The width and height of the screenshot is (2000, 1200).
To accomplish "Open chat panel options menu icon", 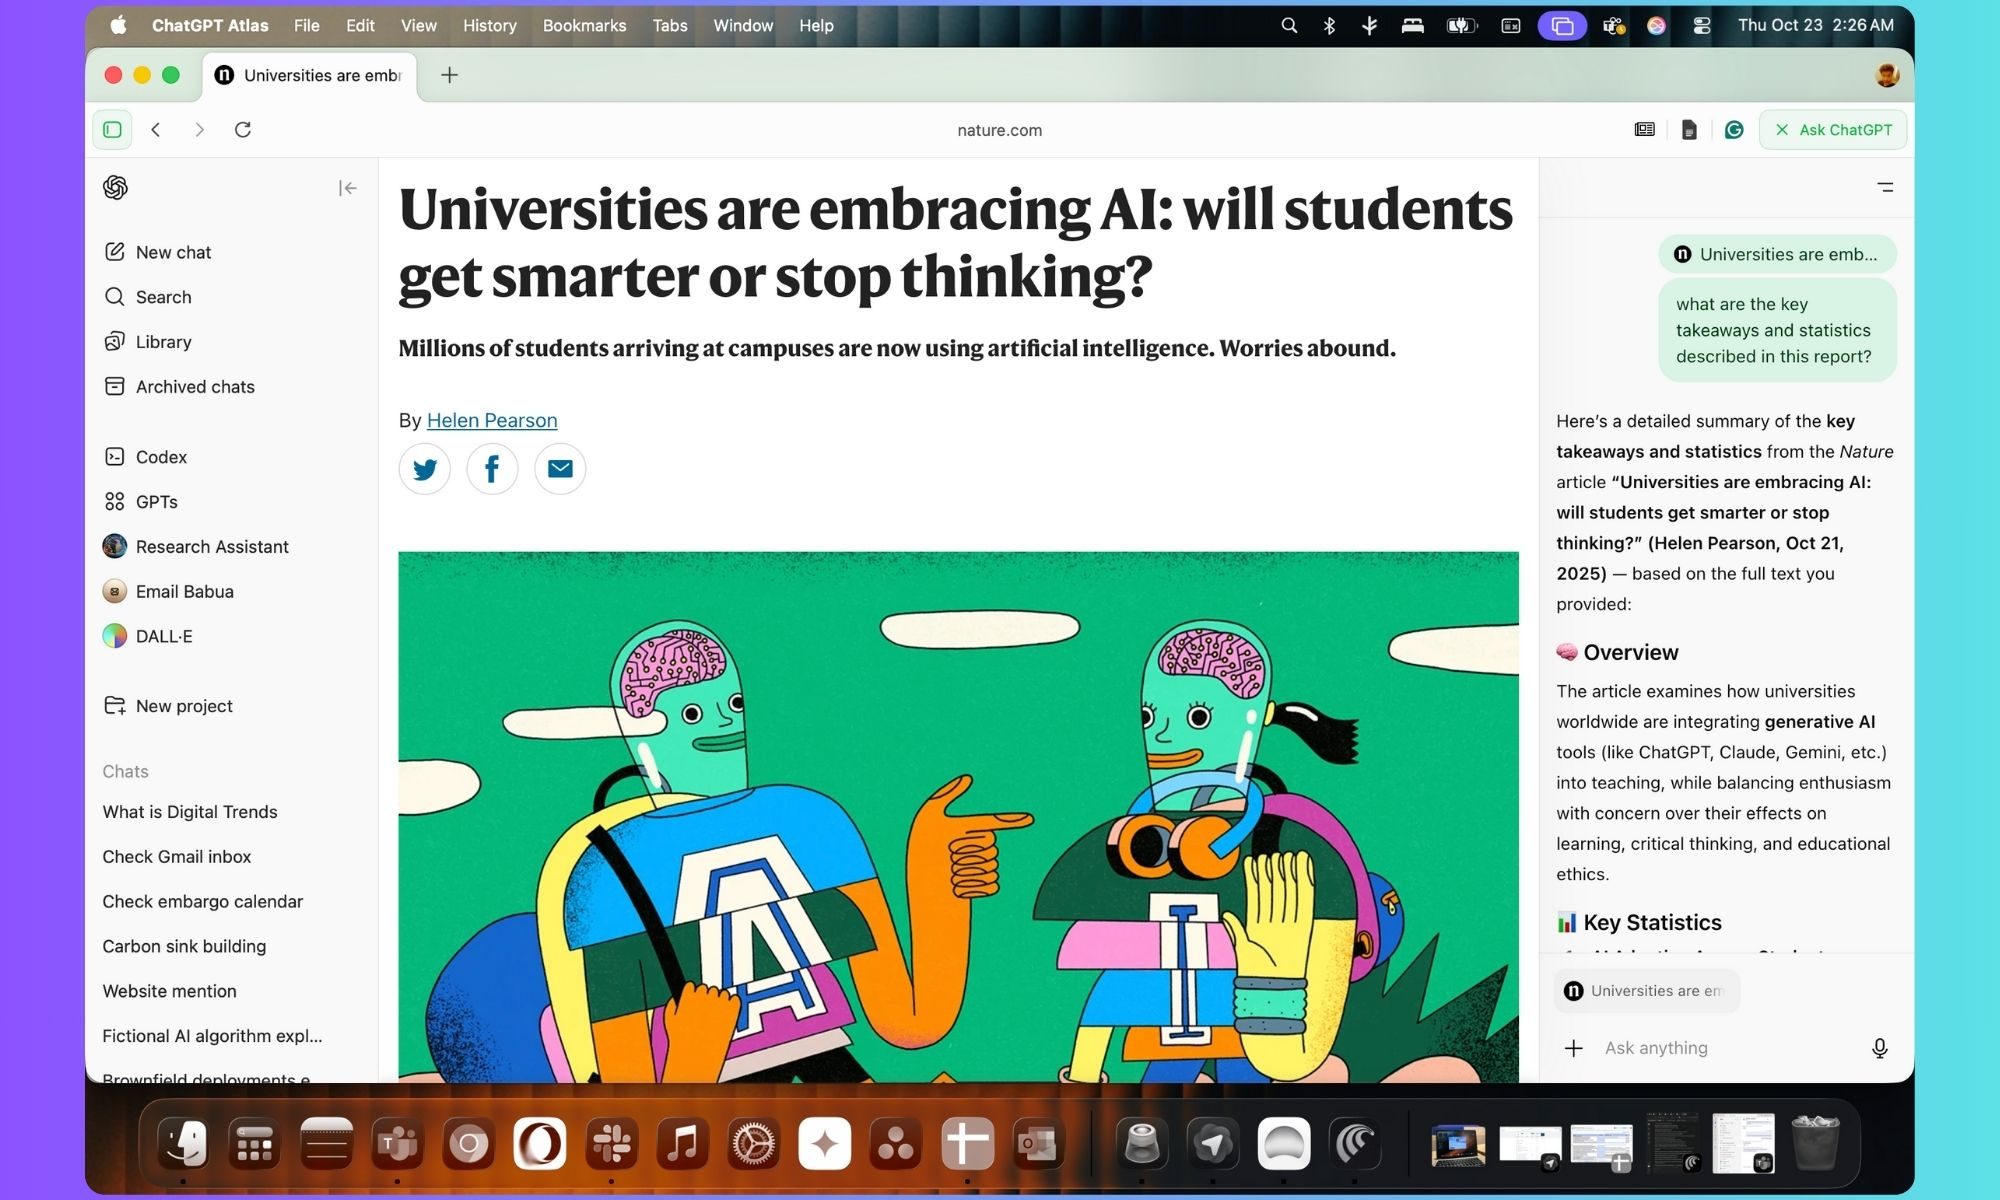I will [1885, 187].
